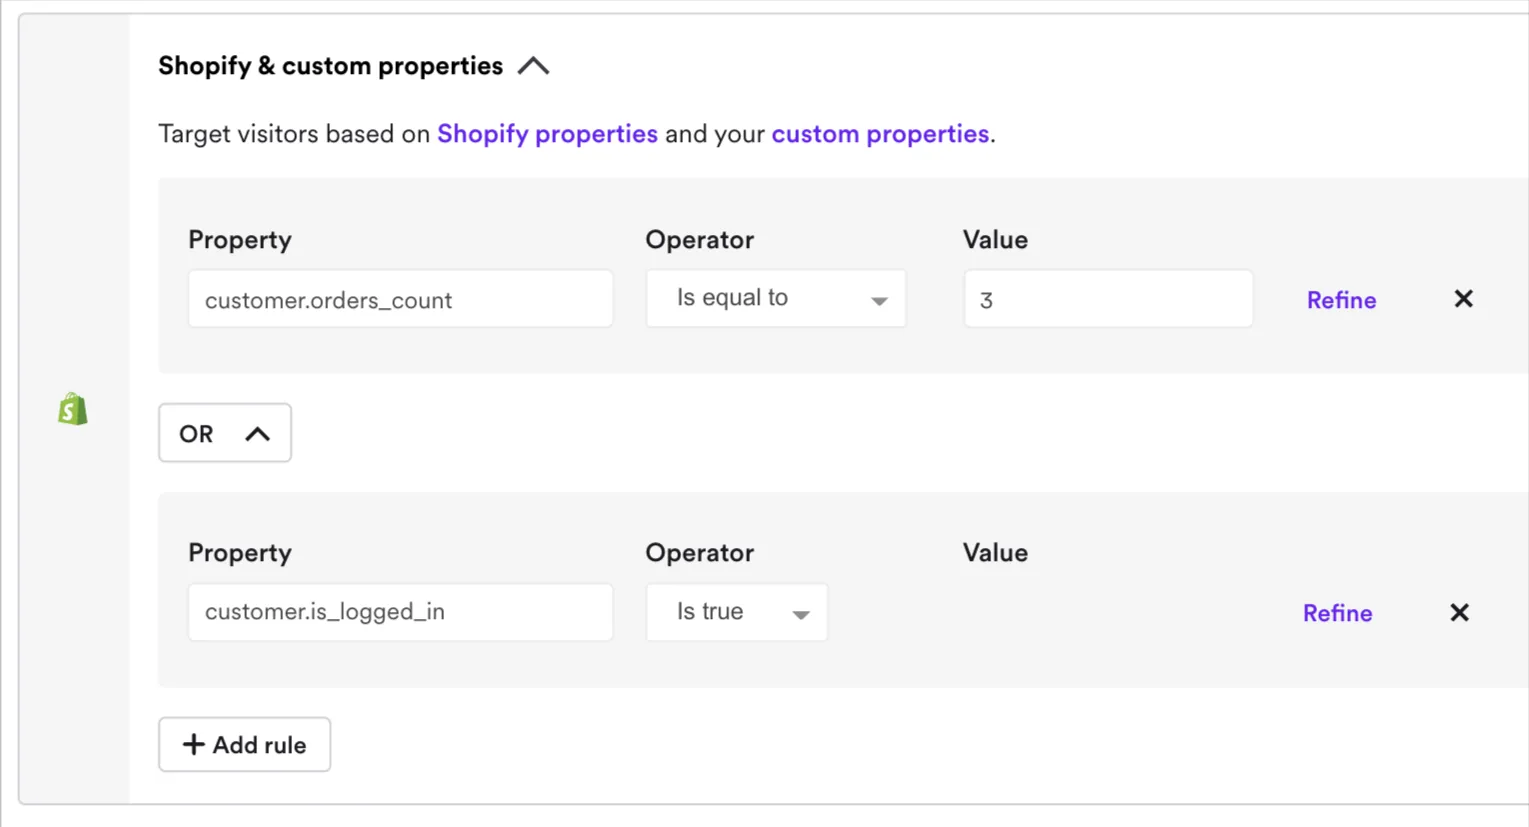The image size is (1529, 827).
Task: Click the up-chevron inside the OR selector
Action: 257,434
